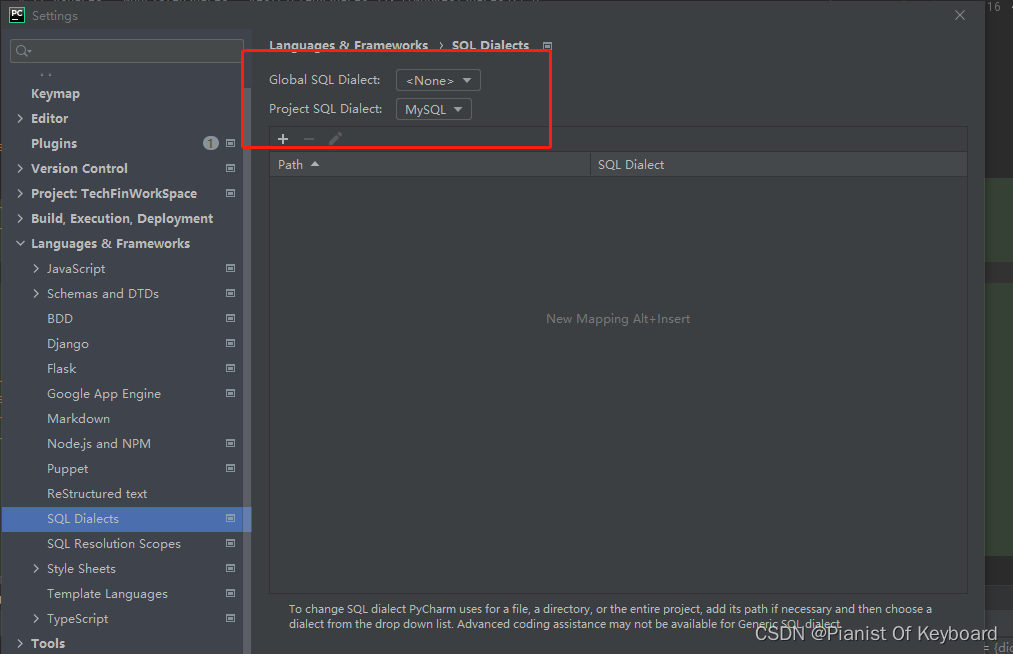Viewport: 1013px width, 654px height.
Task: Open the Global SQL Dialect dropdown
Action: click(438, 80)
